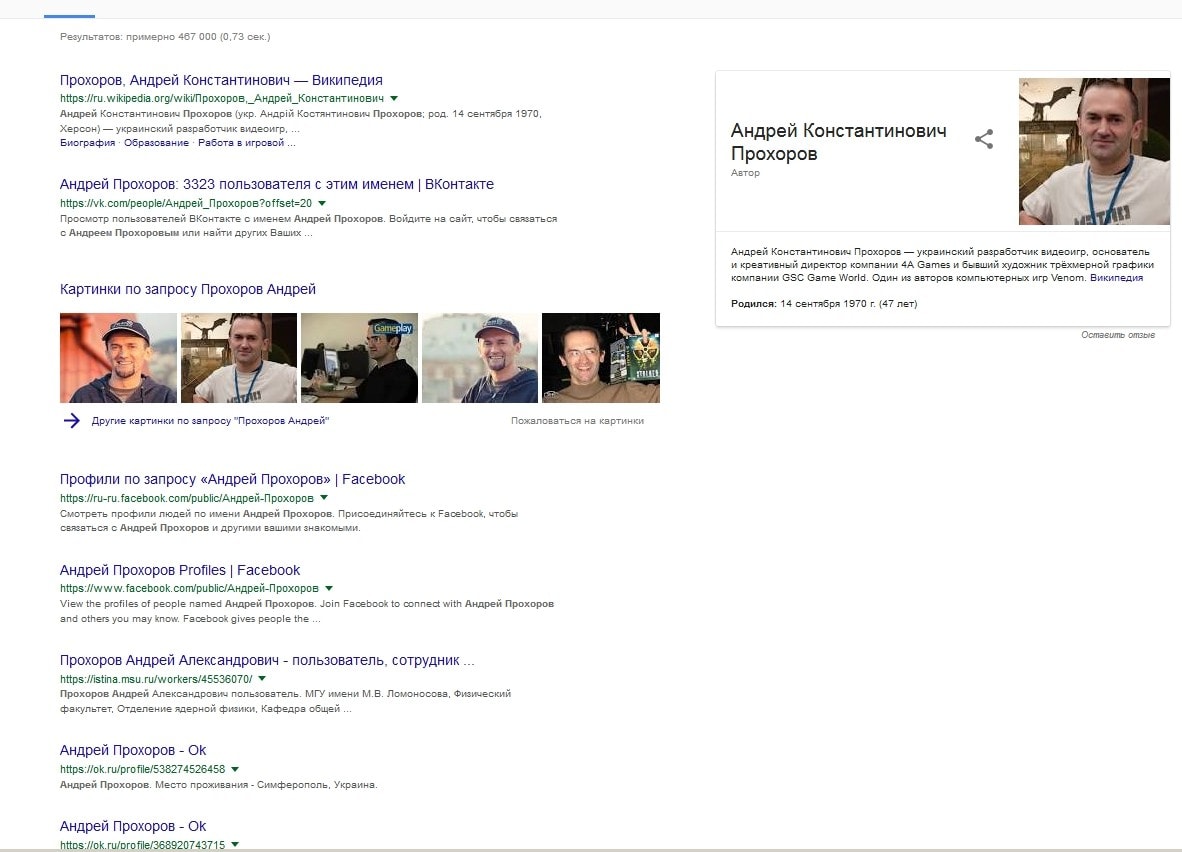
Task: Click the https://vk.com/people/Андрей_Прохоров?offset=20 URL text
Action: pyautogui.click(x=185, y=203)
